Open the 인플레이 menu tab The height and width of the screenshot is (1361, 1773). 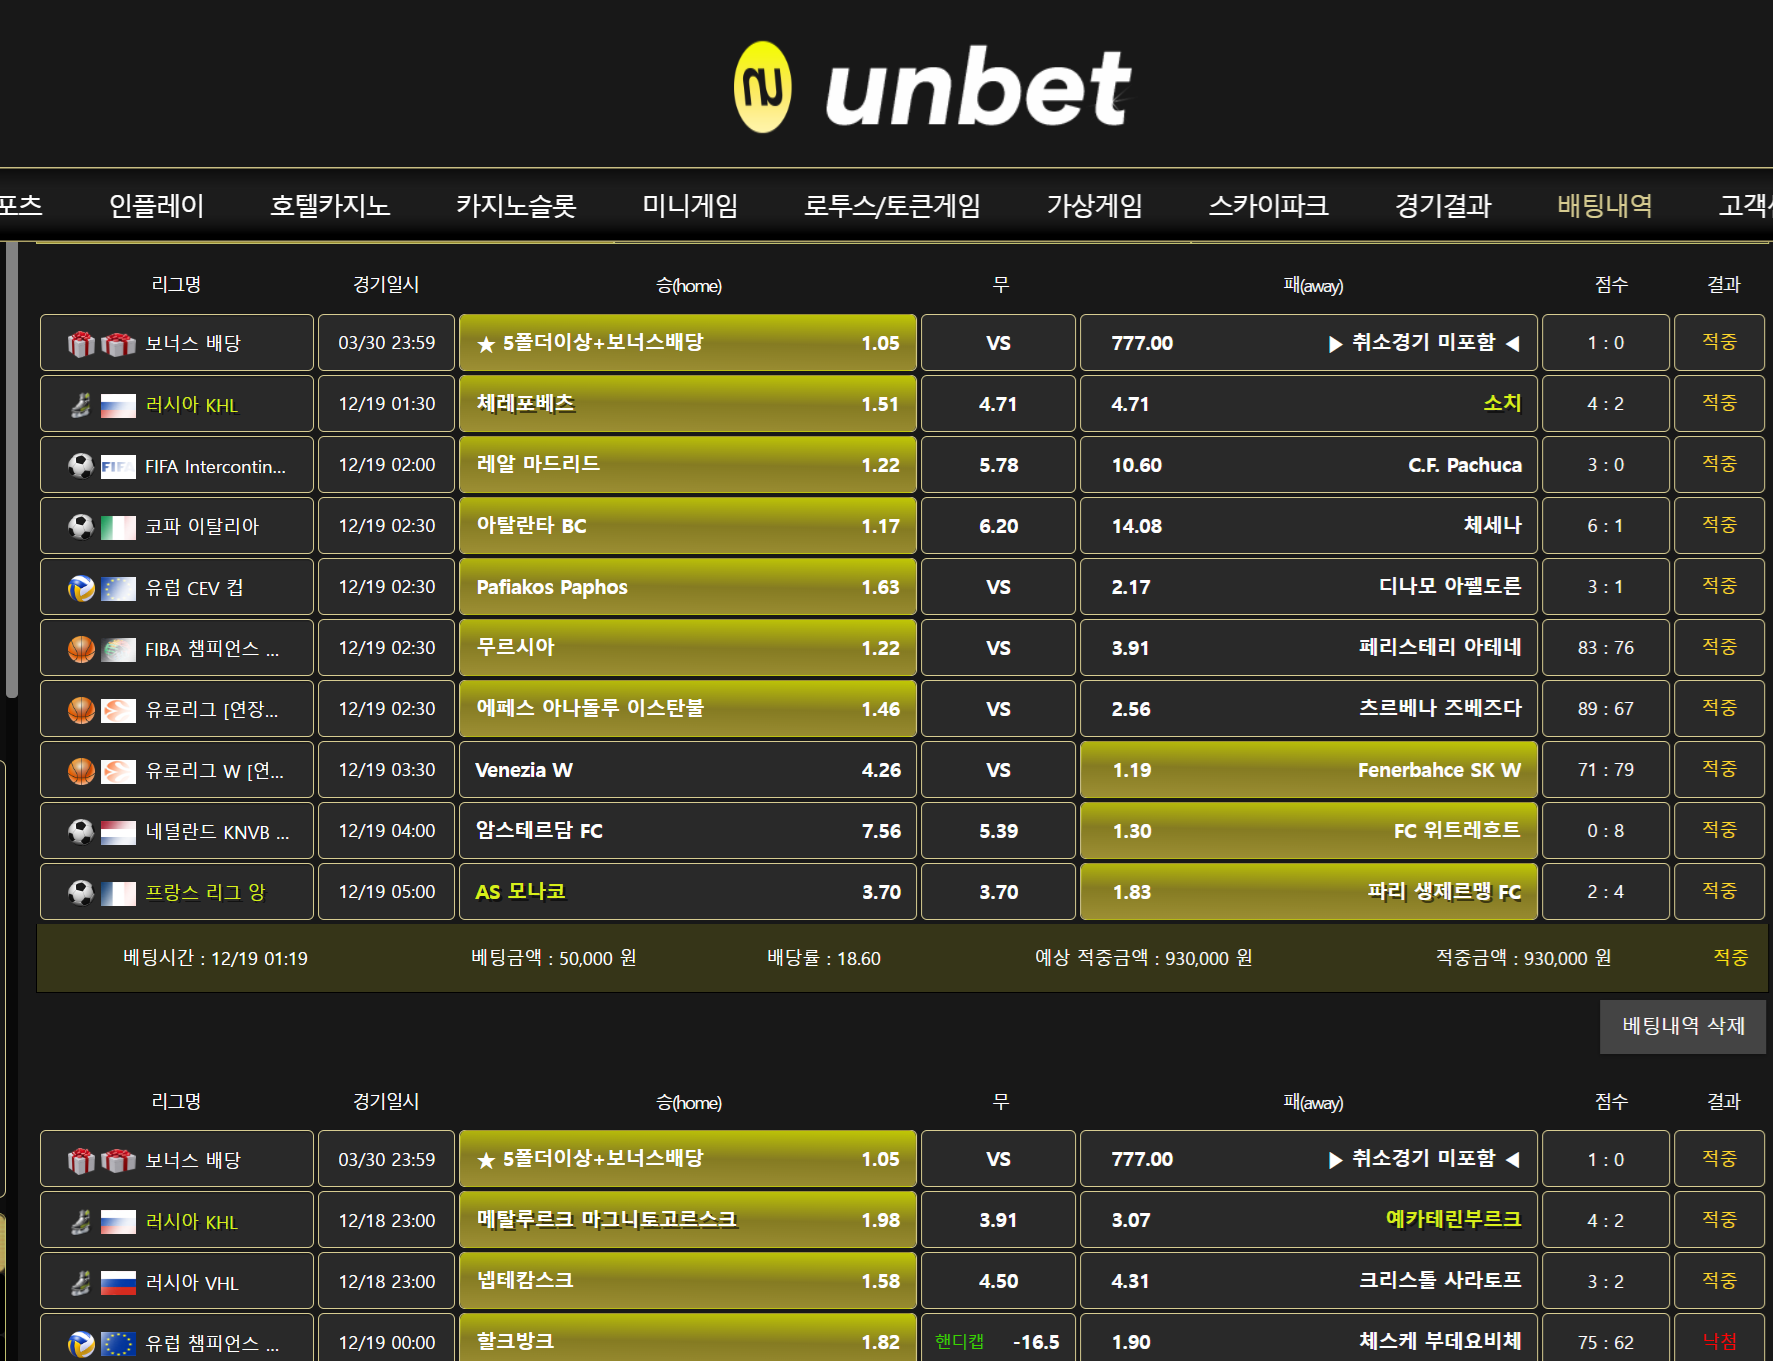tap(156, 206)
